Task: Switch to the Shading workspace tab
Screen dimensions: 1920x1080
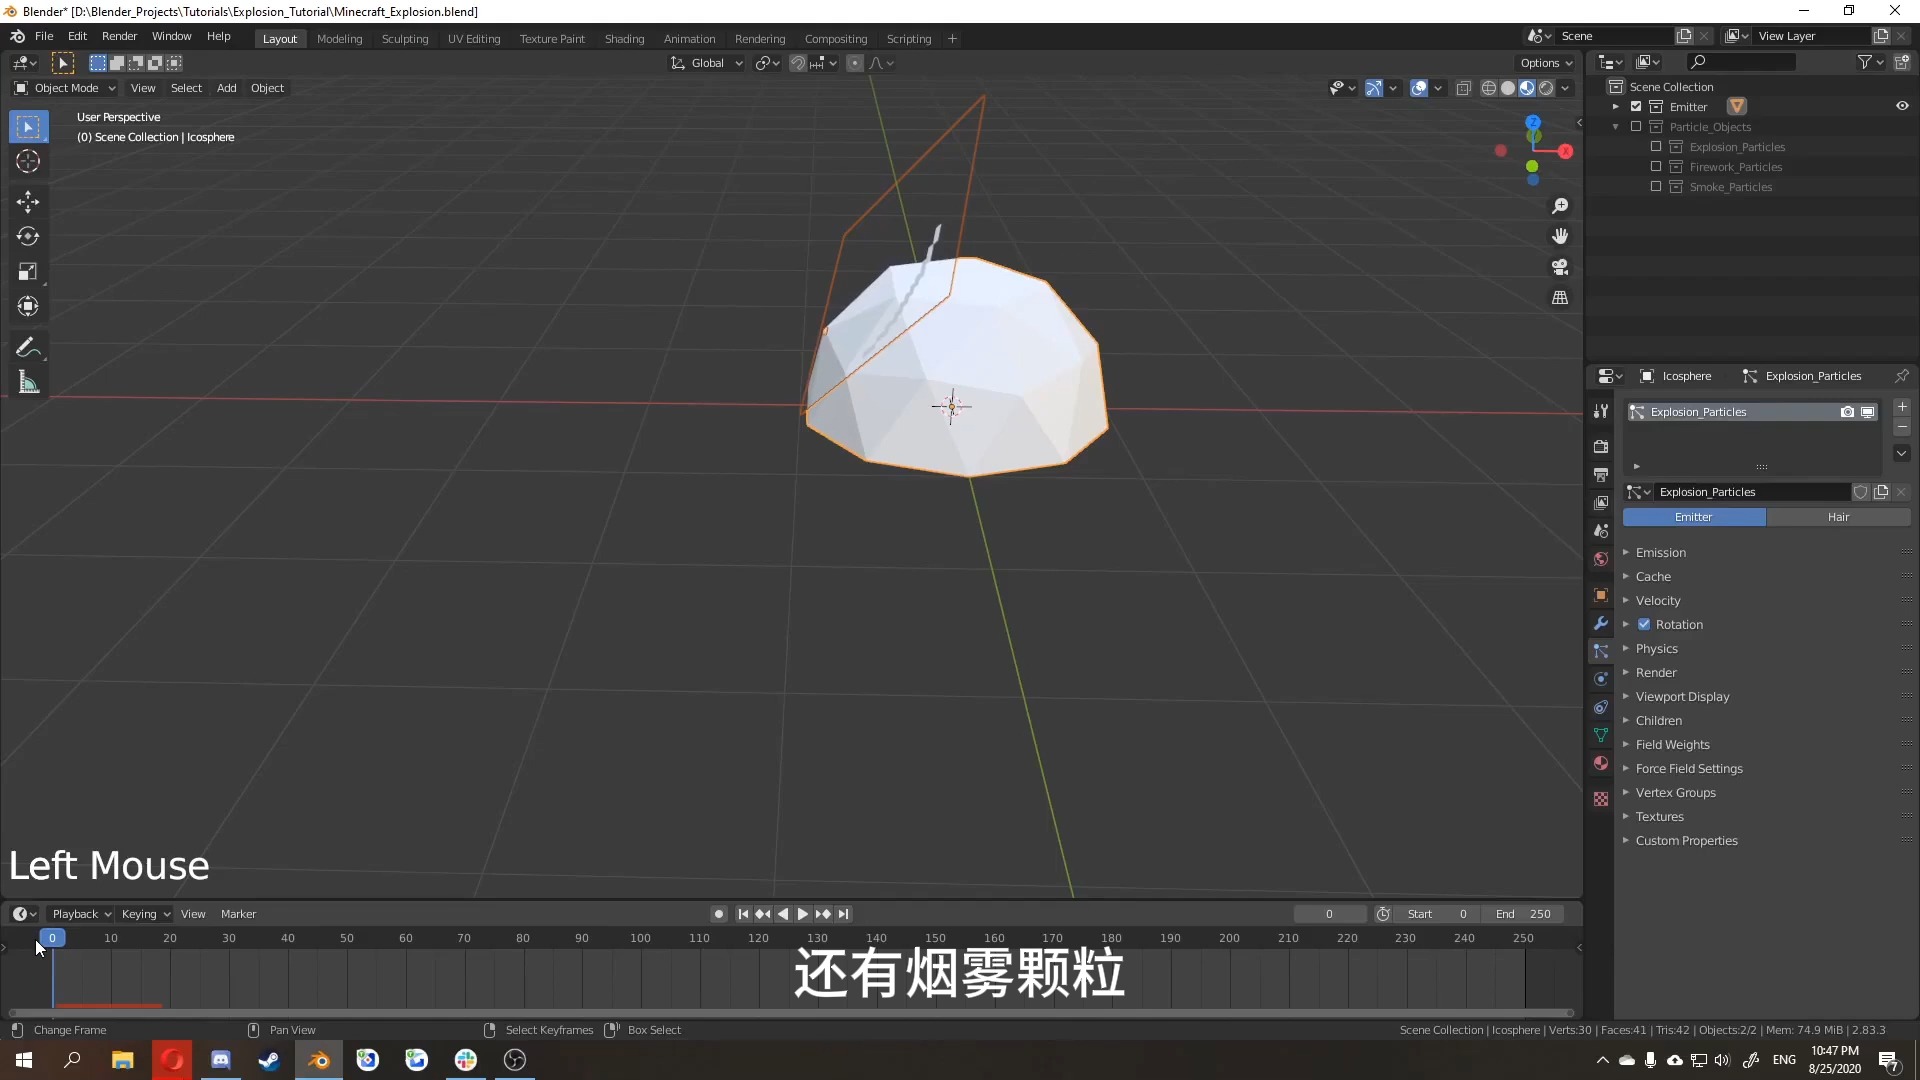Action: pyautogui.click(x=624, y=38)
